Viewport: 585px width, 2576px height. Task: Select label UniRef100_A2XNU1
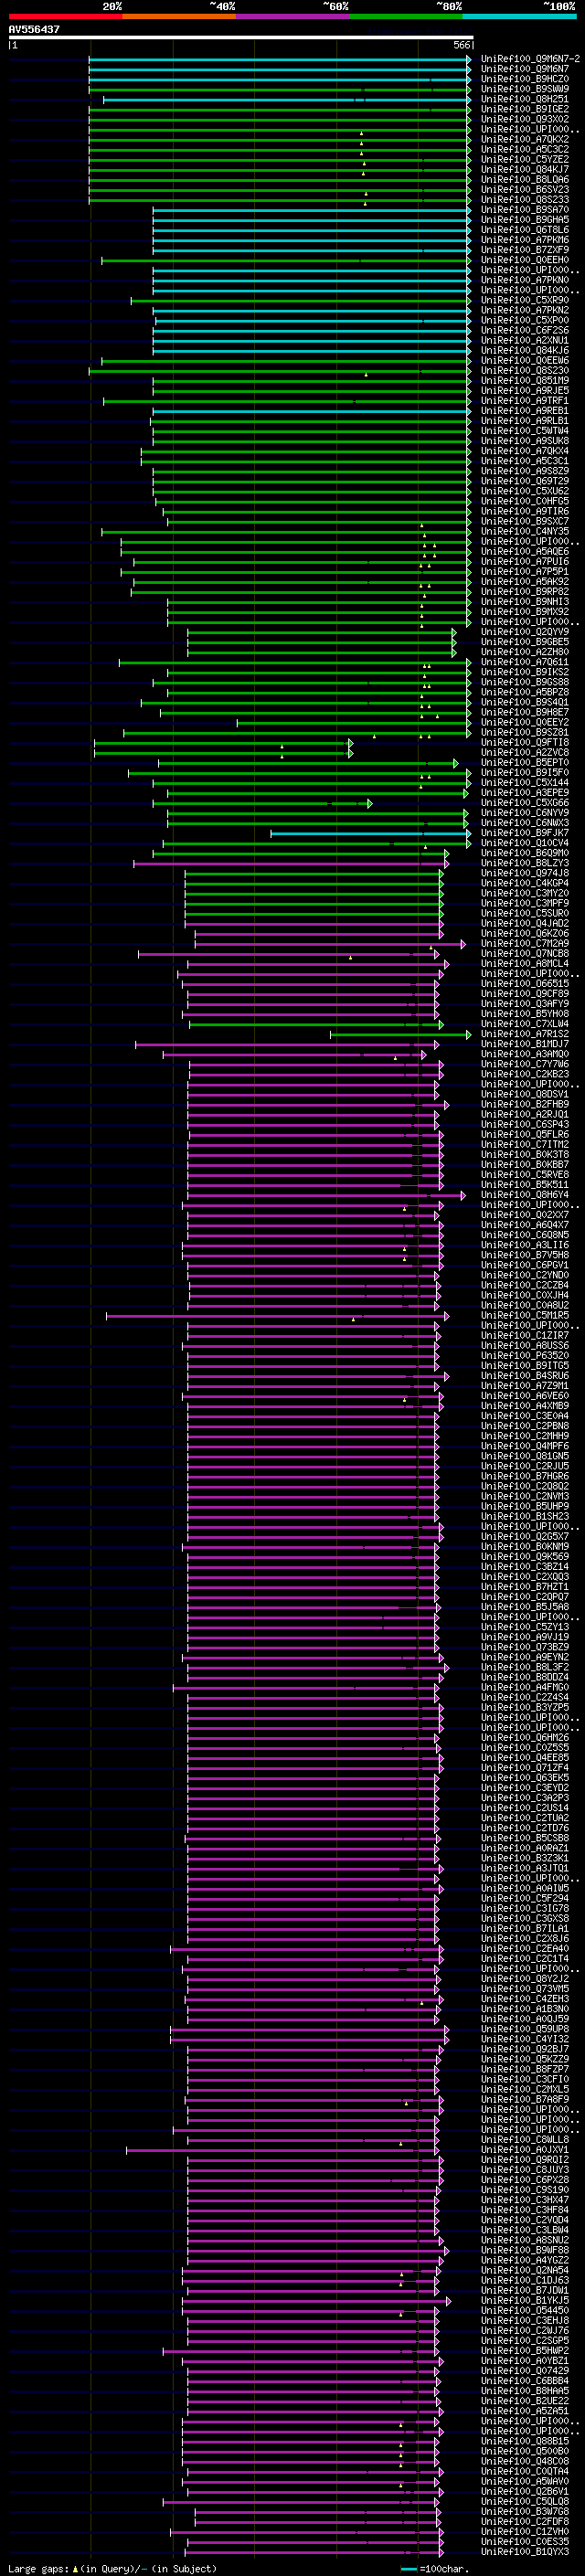coord(525,340)
